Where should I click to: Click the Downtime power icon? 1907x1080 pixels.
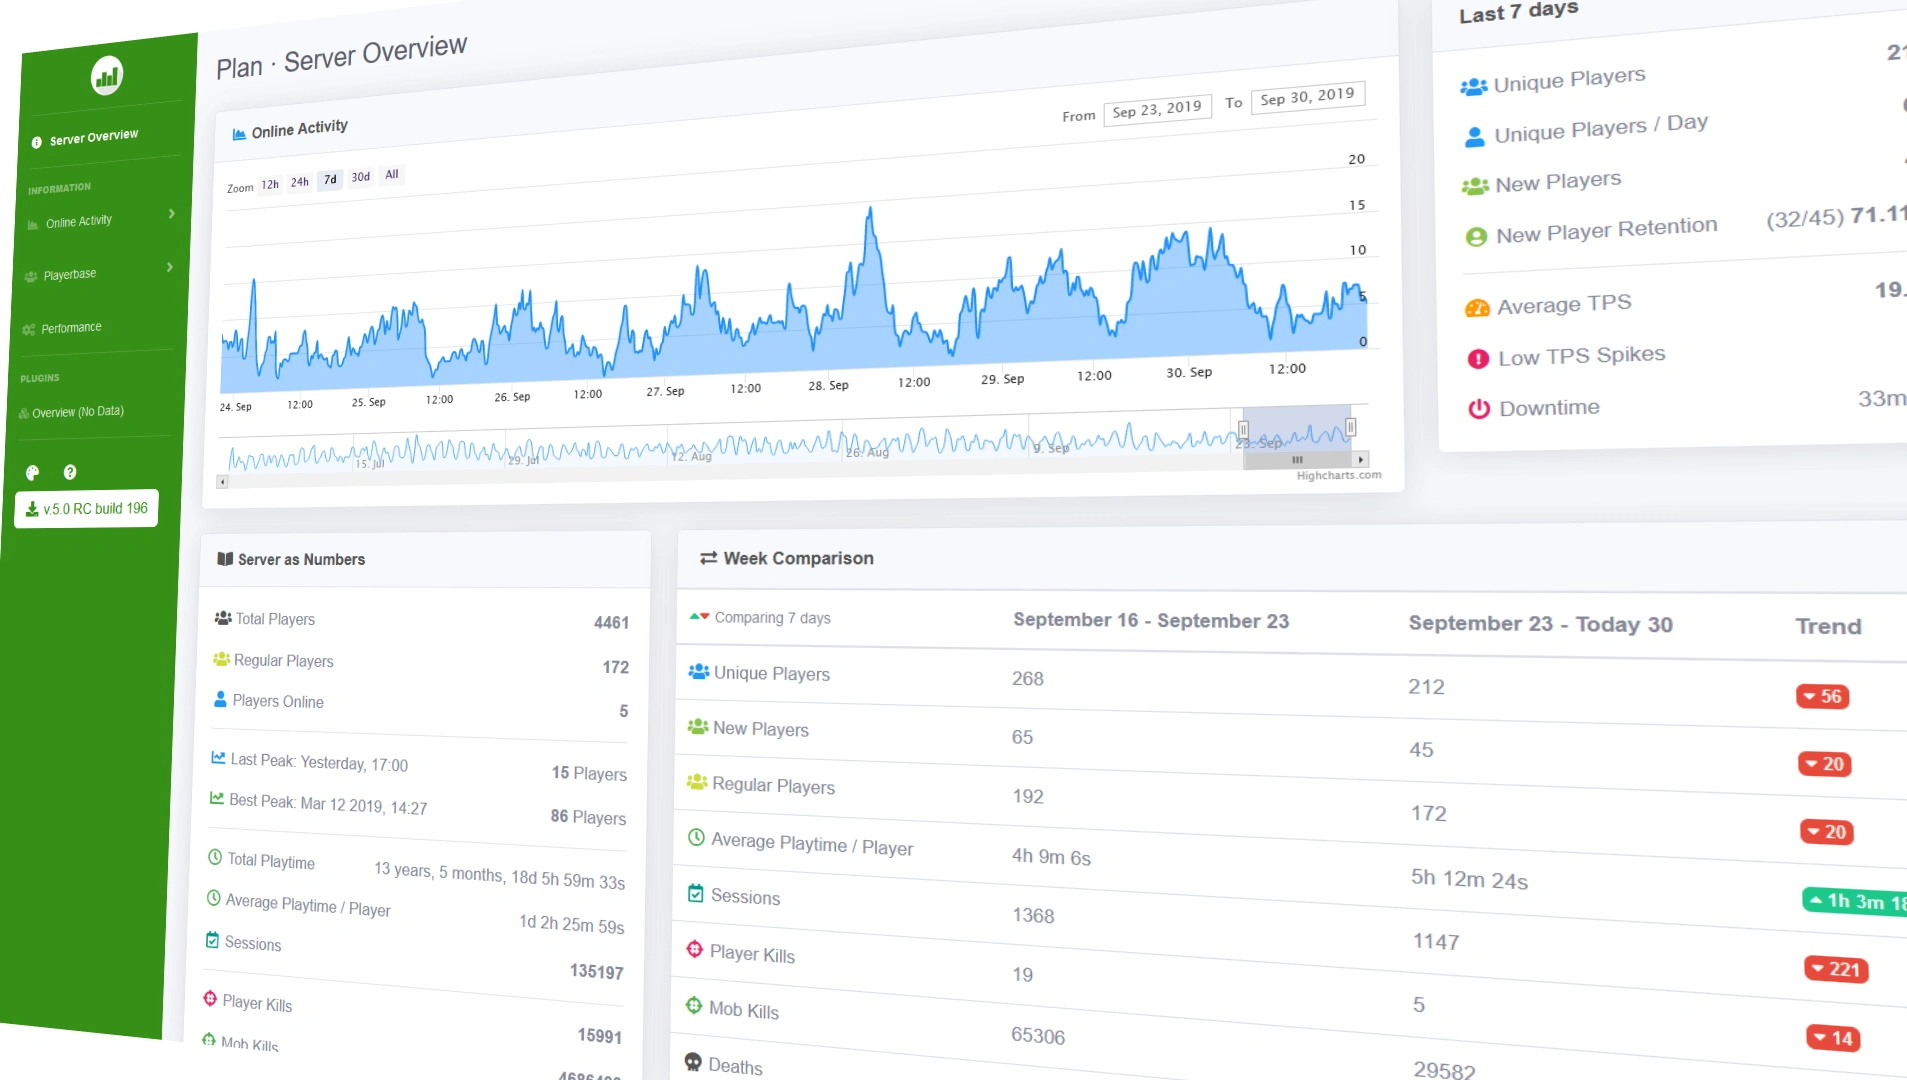tap(1479, 409)
